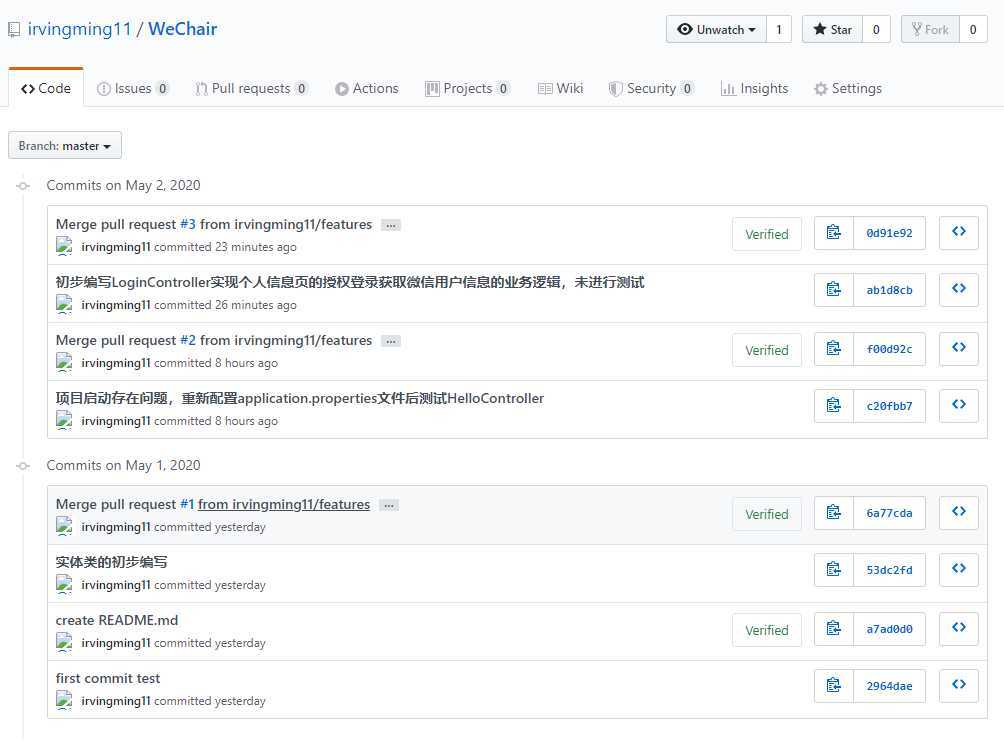
Task: Open the HelloController commit message
Action: [300, 398]
